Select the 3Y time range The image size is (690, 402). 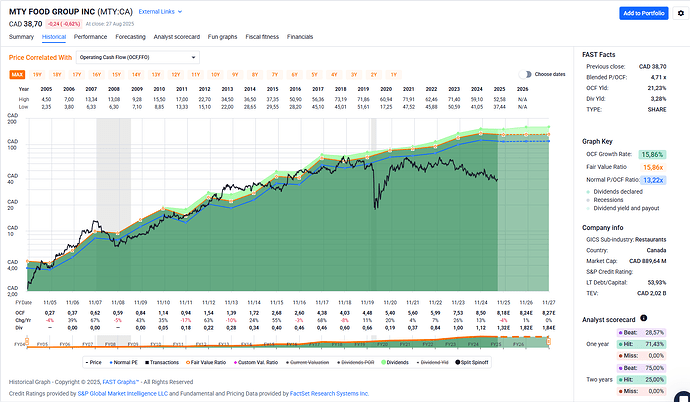coord(354,75)
